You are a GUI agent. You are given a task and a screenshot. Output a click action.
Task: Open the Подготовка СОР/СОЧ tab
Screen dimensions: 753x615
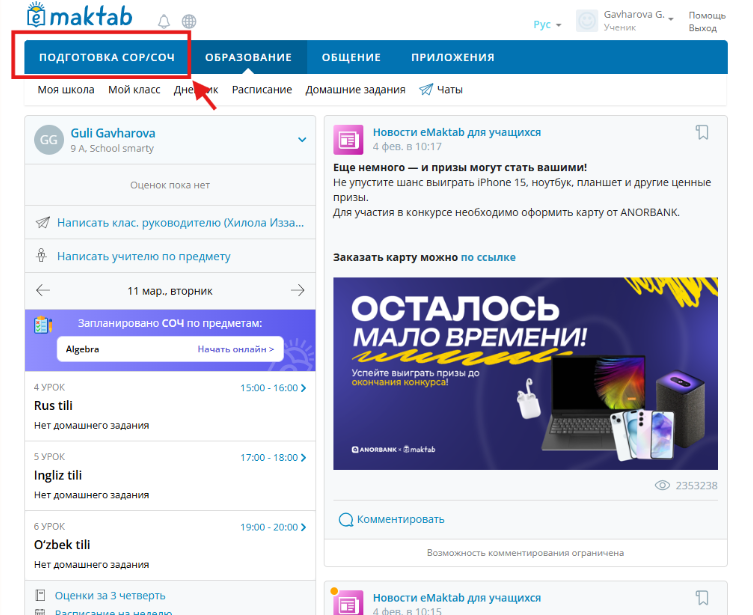click(107, 58)
